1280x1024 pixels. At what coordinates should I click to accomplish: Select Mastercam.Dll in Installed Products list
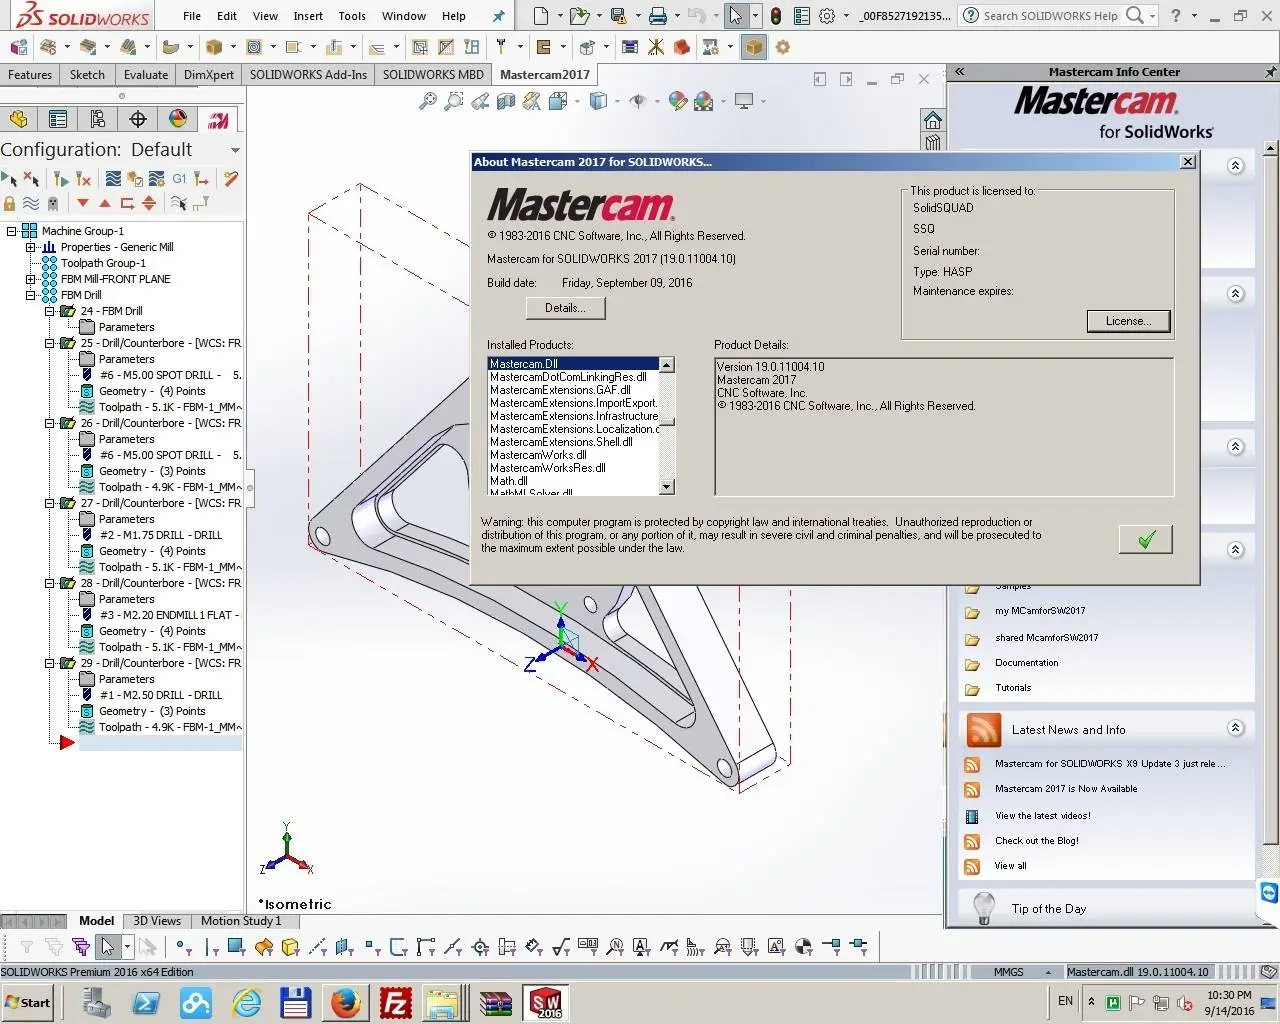point(573,364)
